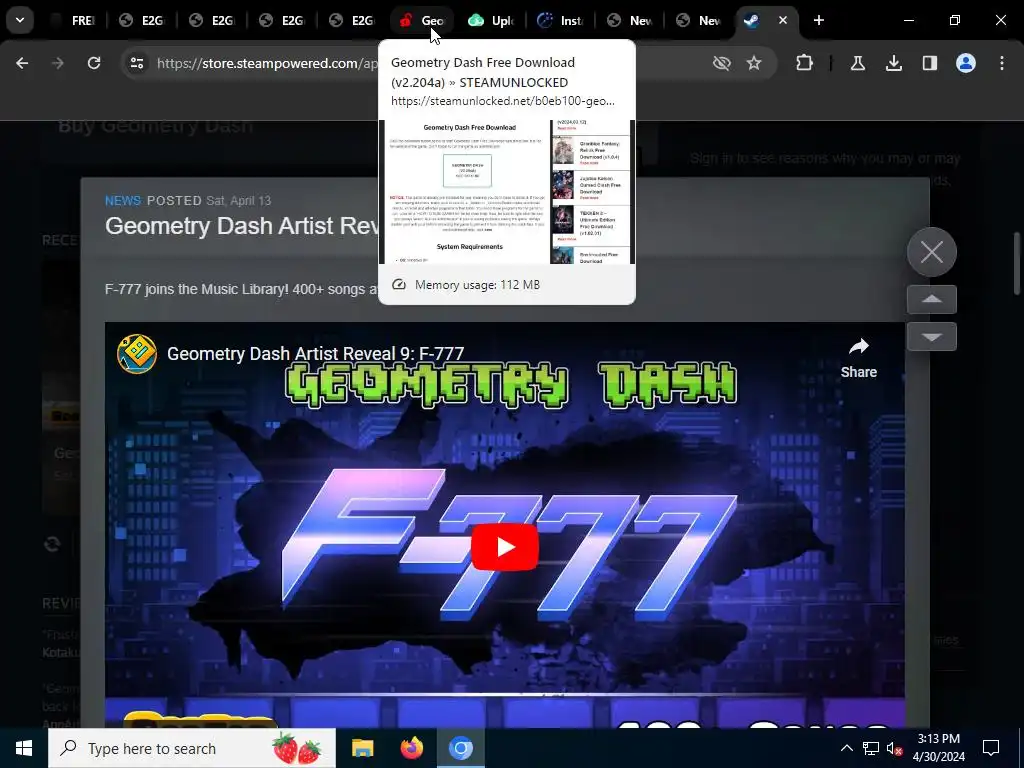This screenshot has height=768, width=1024.
Task: Switch to the second New tab
Action: click(699, 21)
